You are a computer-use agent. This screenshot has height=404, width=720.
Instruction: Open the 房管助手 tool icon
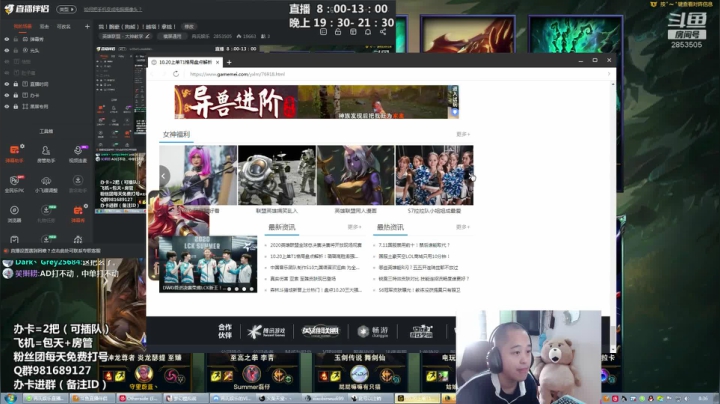point(45,153)
